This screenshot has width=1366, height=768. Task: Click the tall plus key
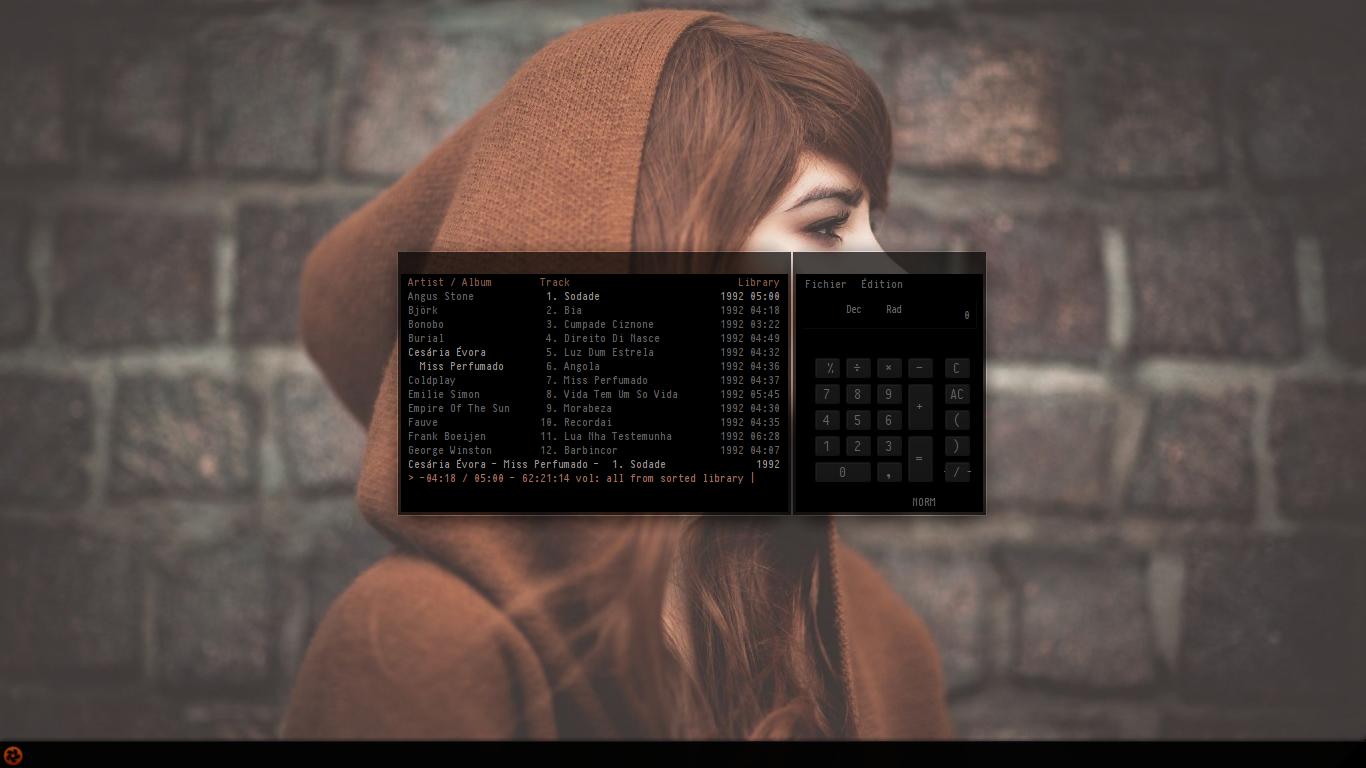(920, 407)
